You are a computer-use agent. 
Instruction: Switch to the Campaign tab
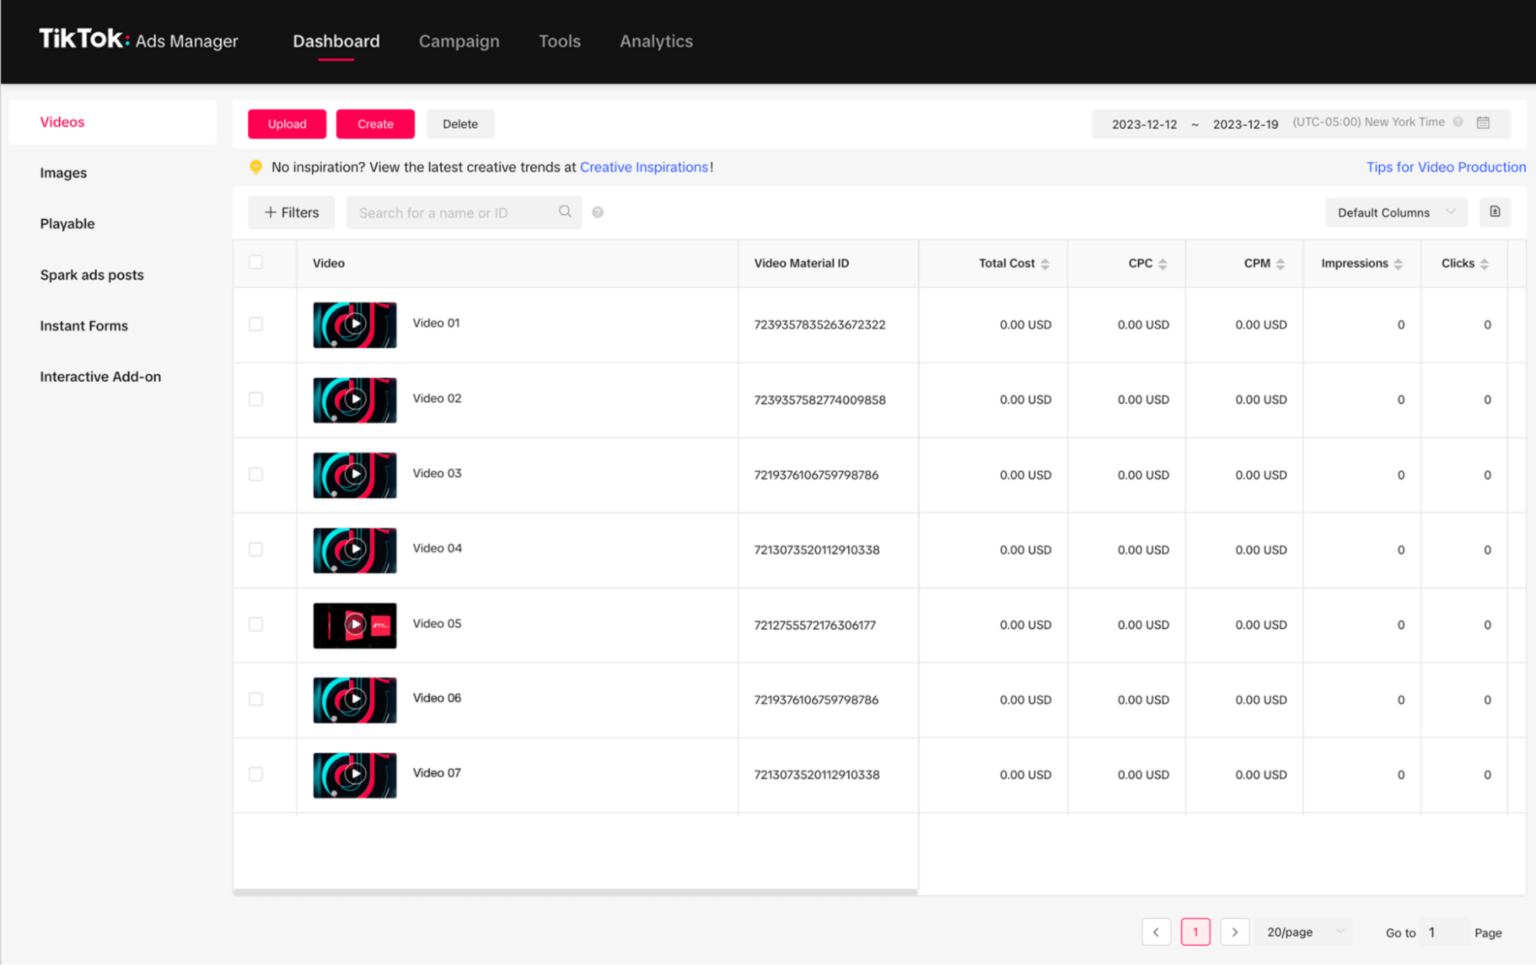tap(459, 41)
